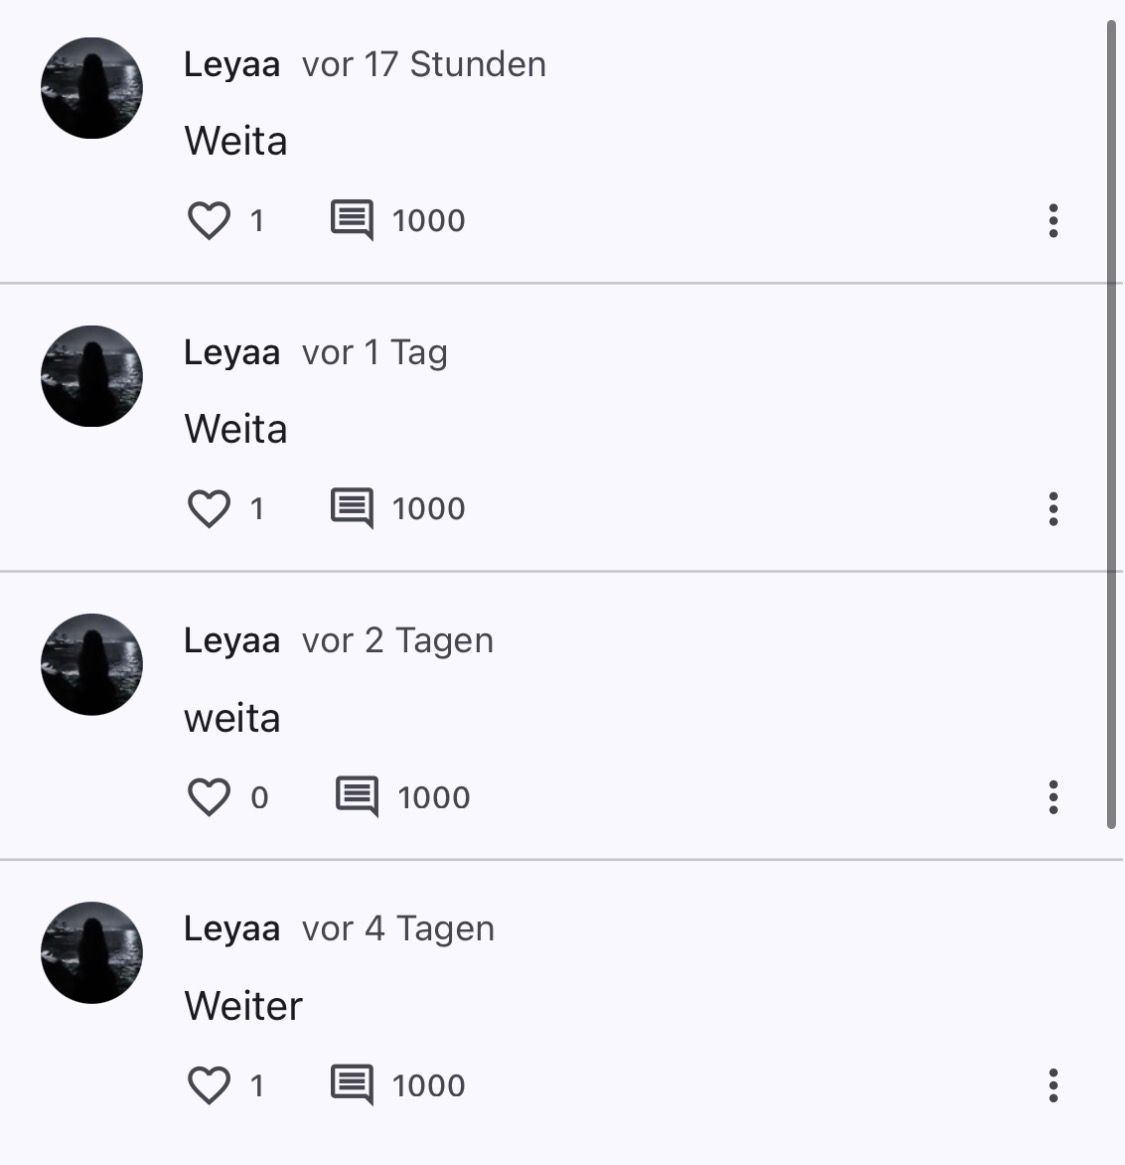
Task: Open more options for the 17 Stunden comment
Action: (1053, 220)
